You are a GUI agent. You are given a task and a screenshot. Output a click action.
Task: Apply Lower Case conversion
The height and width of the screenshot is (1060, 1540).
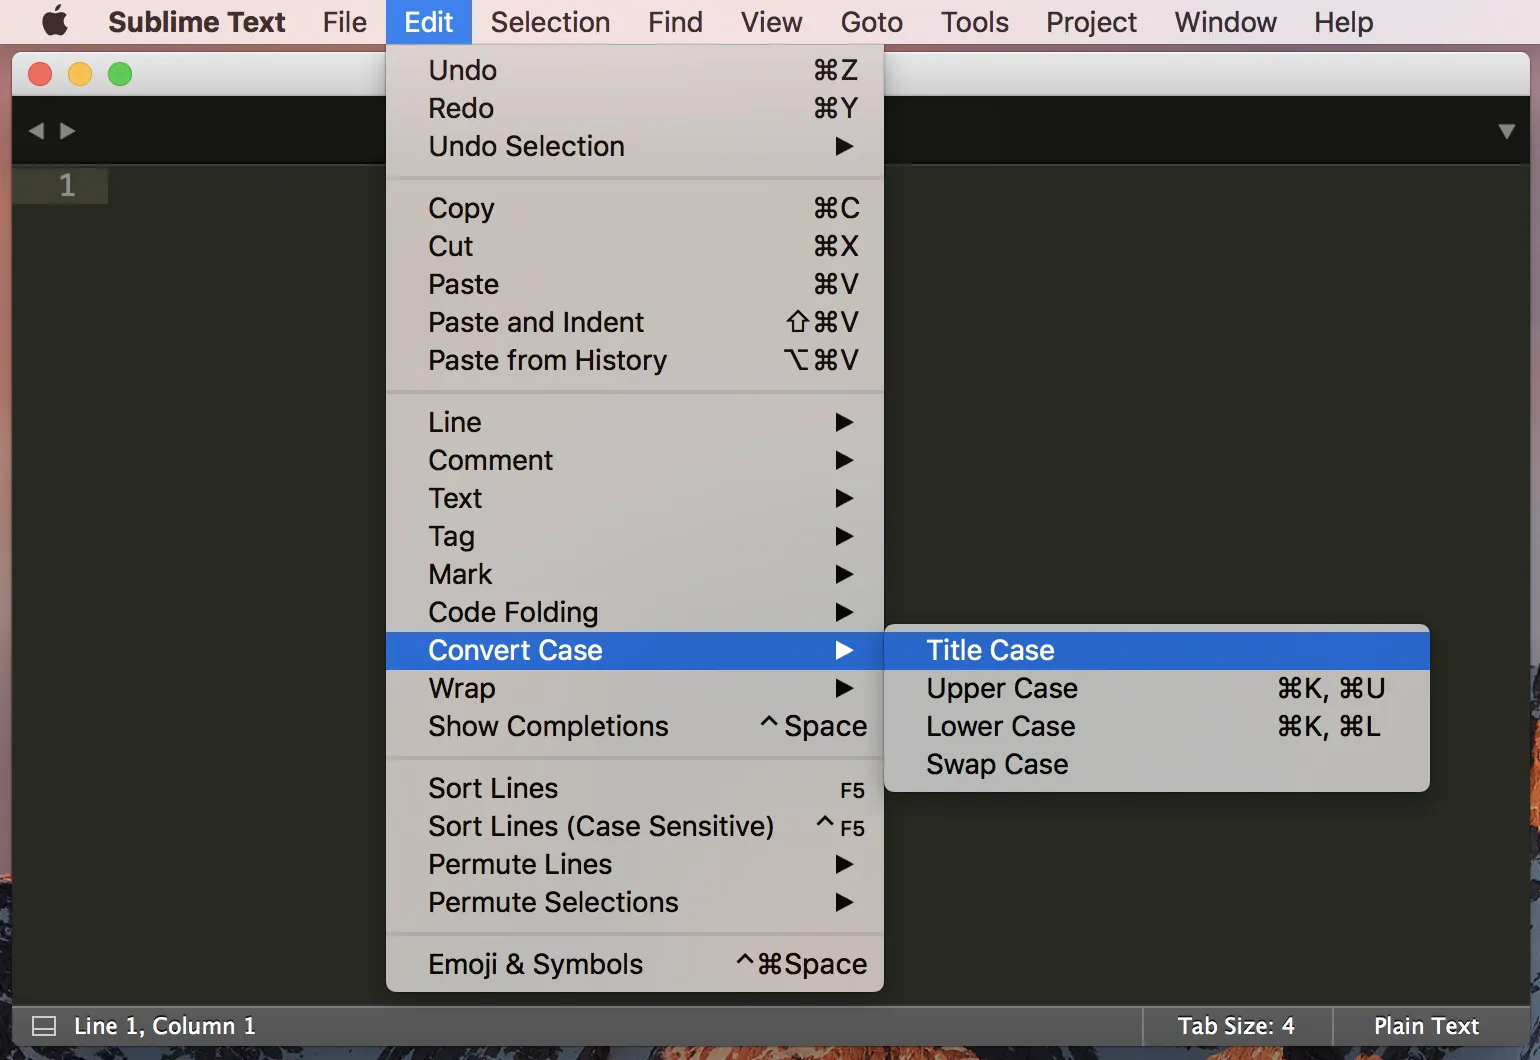pyautogui.click(x=1157, y=726)
